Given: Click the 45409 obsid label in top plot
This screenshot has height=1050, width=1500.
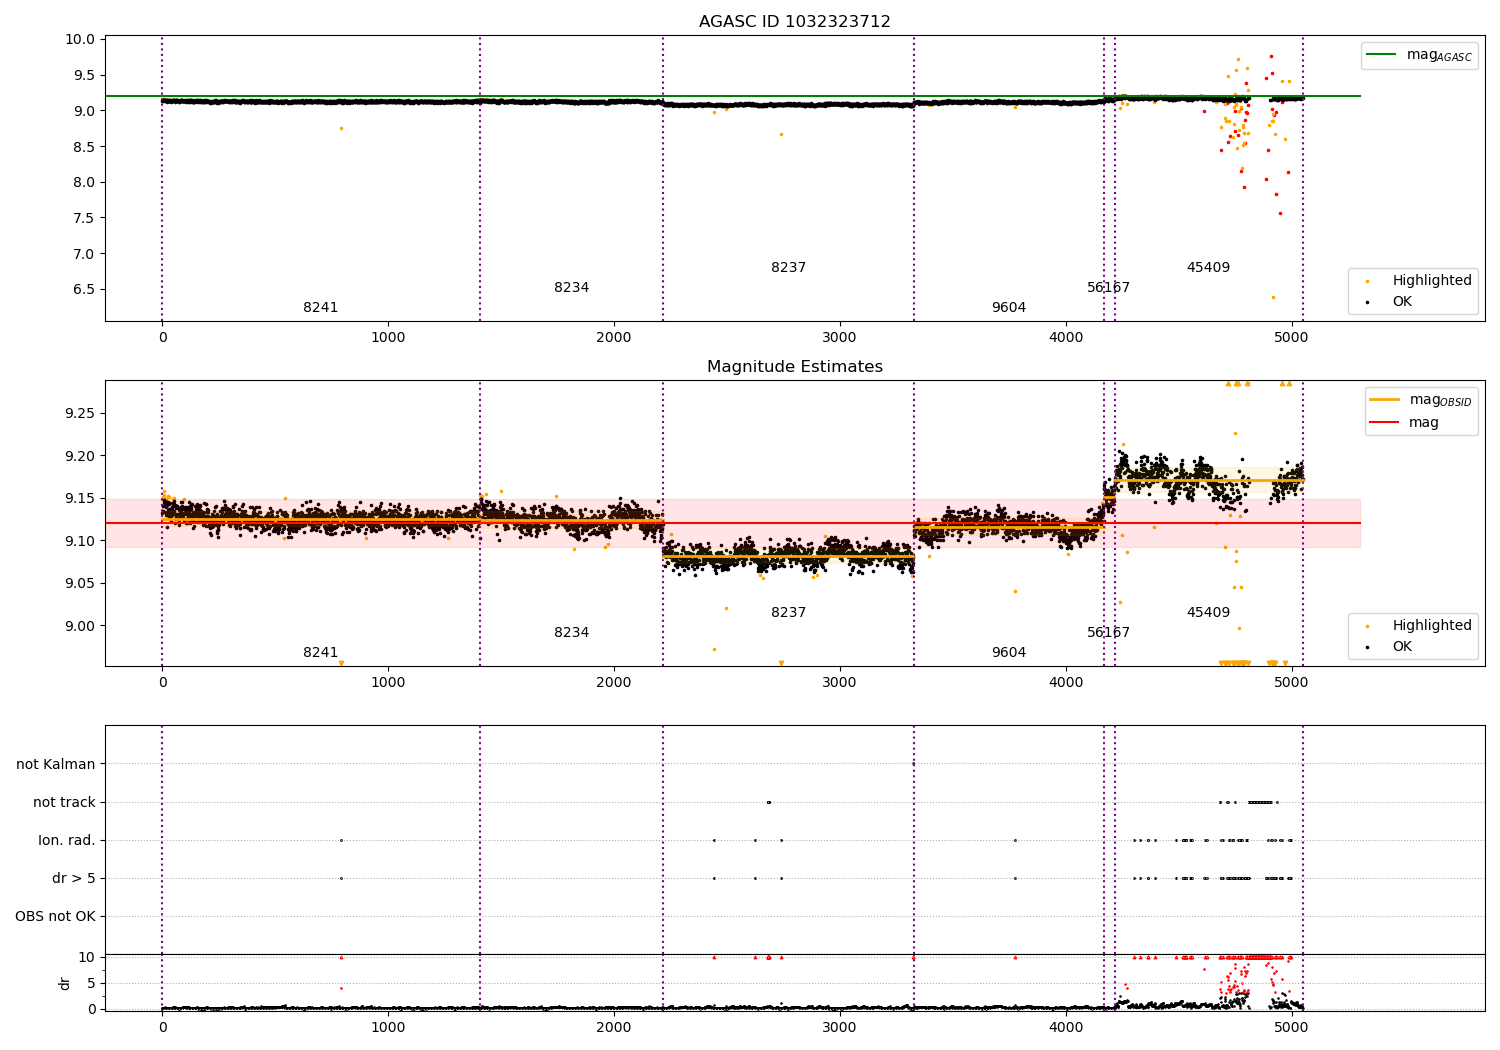Looking at the screenshot, I should (x=1208, y=267).
